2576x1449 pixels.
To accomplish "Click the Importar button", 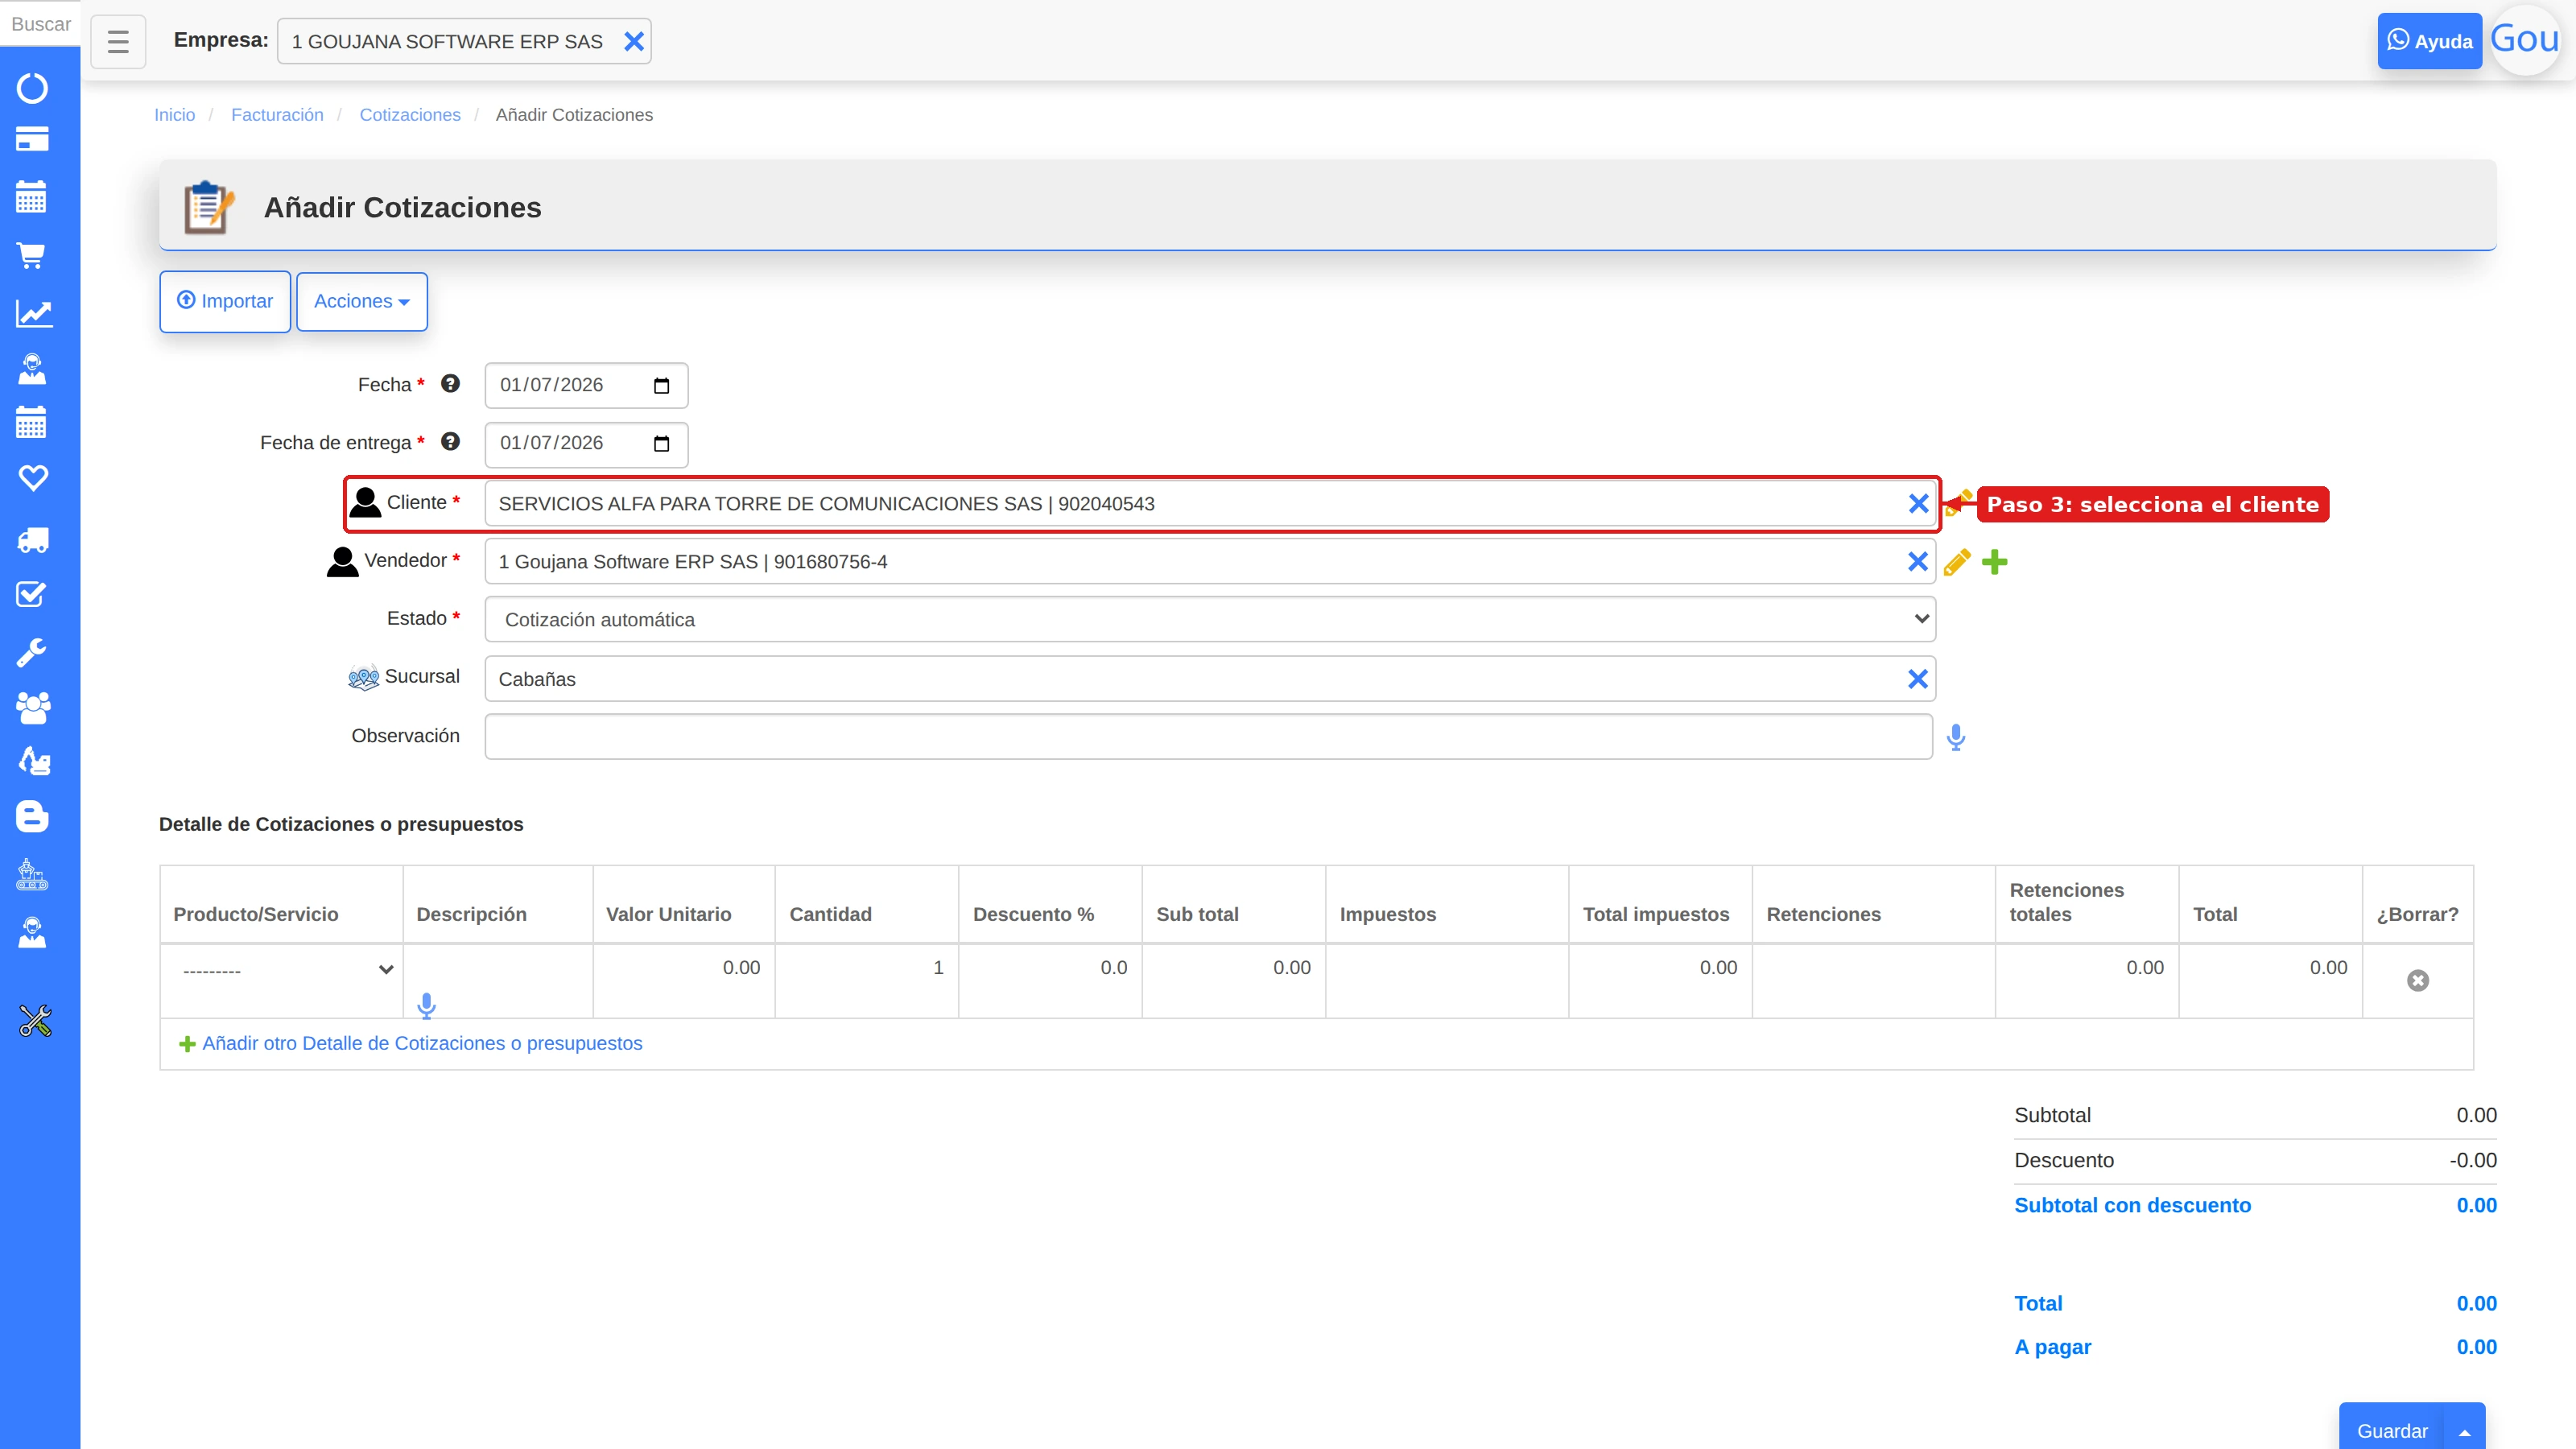I will point(225,302).
